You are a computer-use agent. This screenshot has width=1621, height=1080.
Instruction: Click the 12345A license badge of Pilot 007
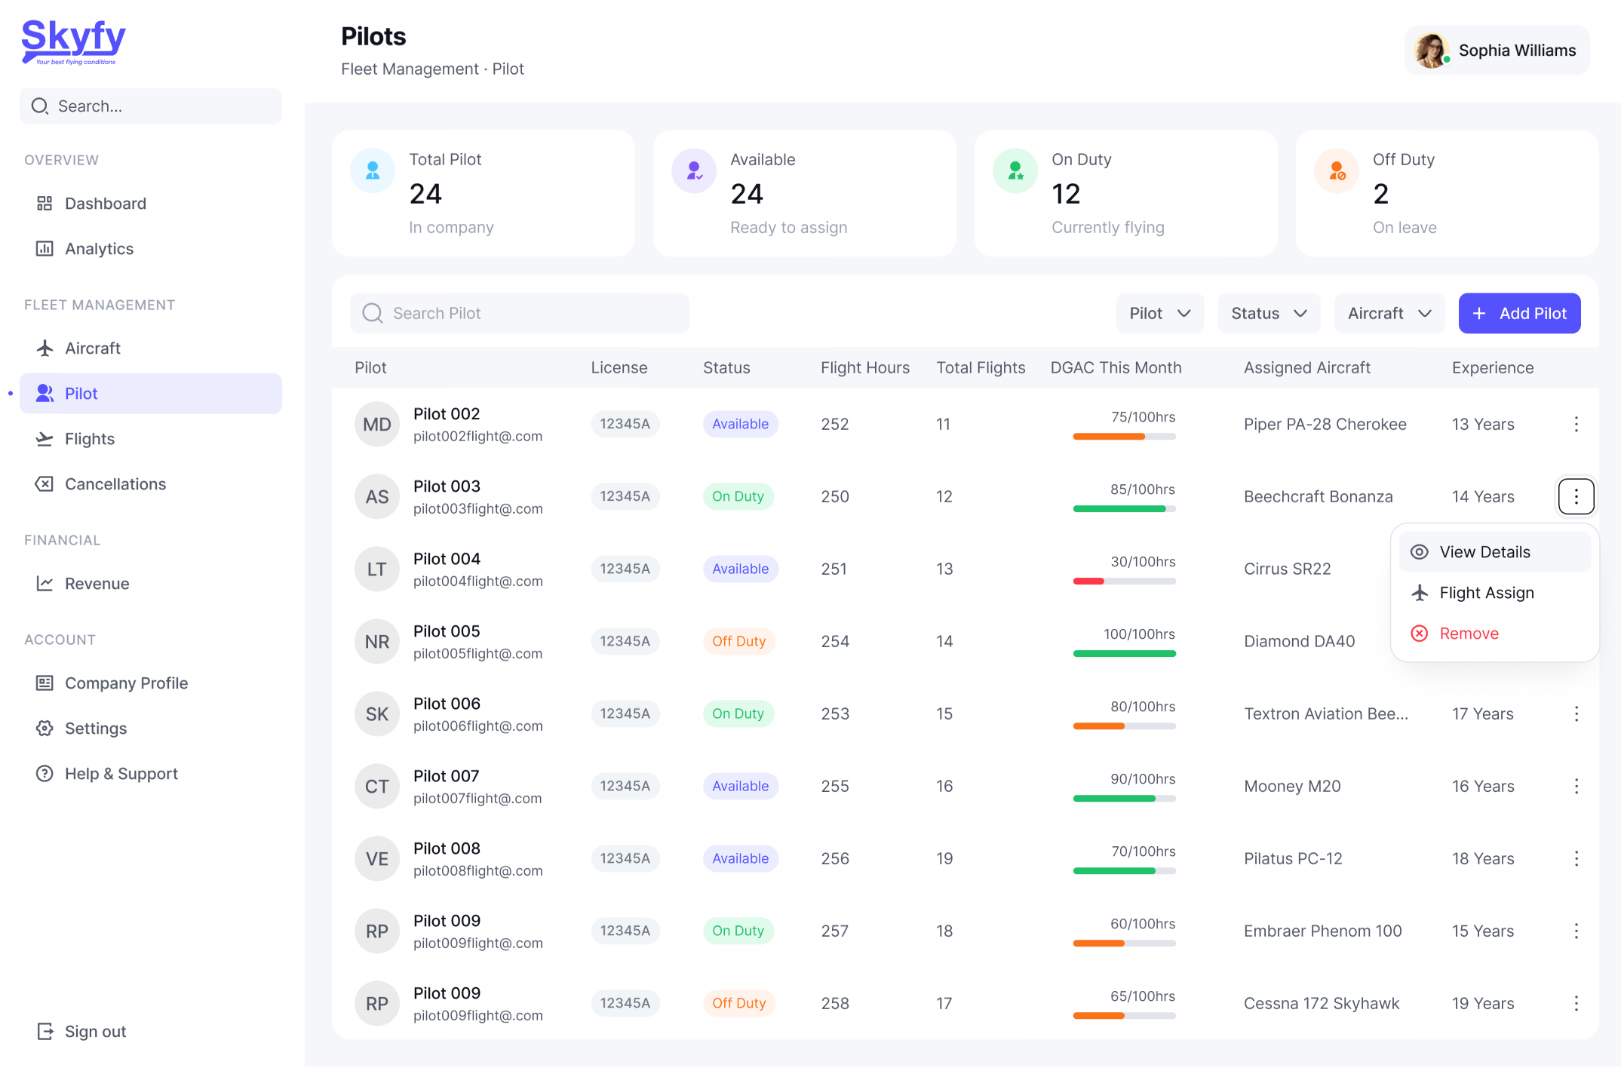625,787
